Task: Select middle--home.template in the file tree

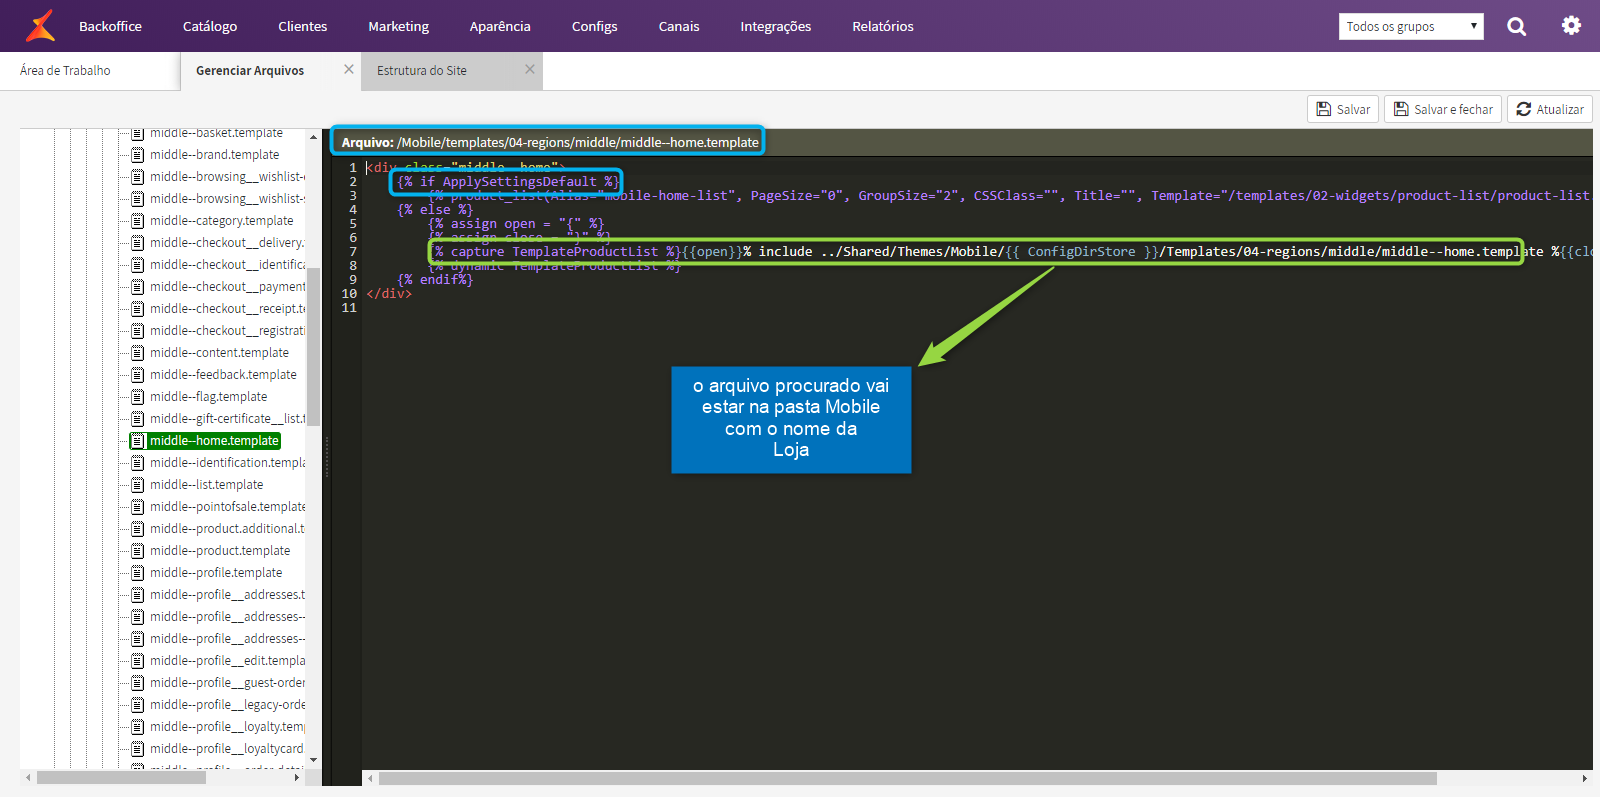Action: coord(214,441)
